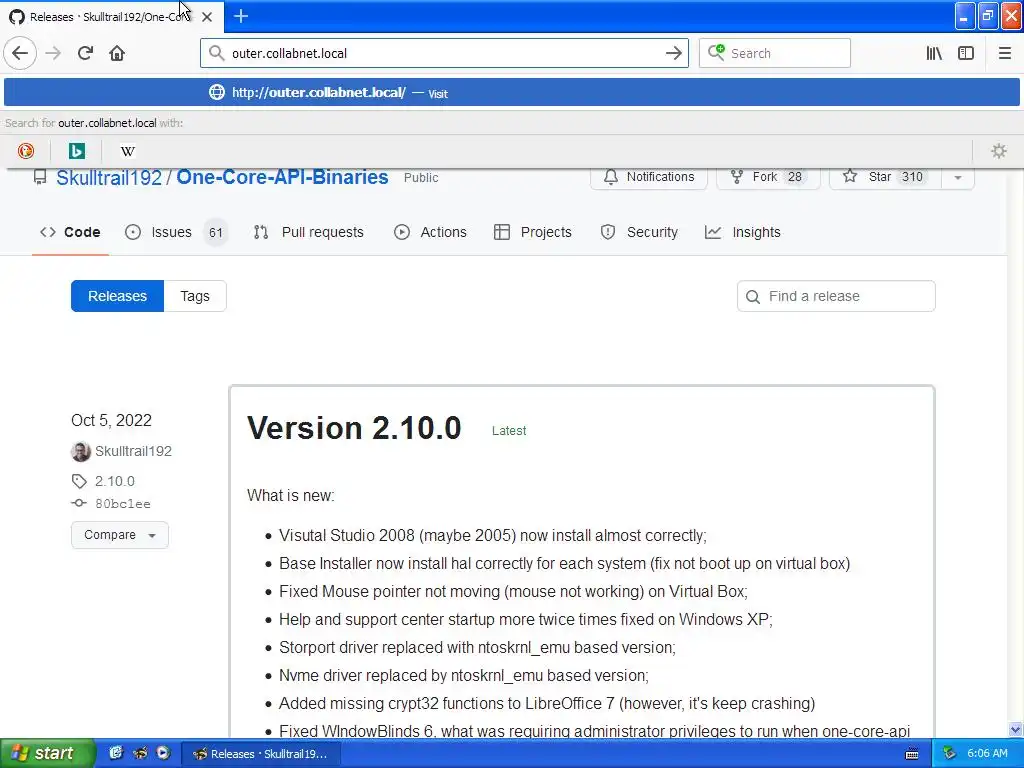Open the Firefox hamburger menu
Image resolution: width=1024 pixels, height=768 pixels.
1005,53
